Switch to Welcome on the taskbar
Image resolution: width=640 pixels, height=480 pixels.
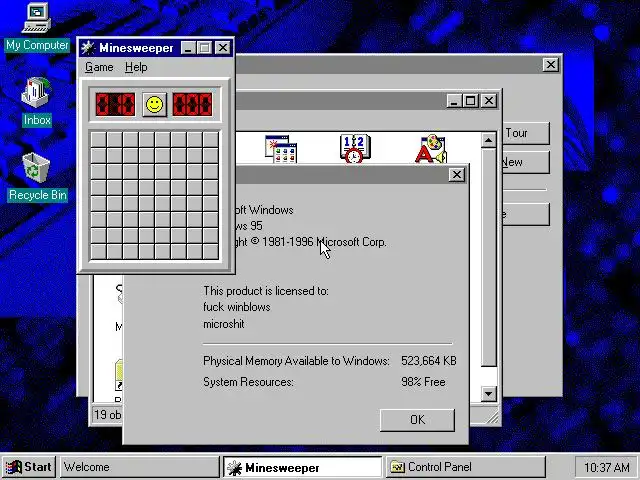(x=140, y=467)
